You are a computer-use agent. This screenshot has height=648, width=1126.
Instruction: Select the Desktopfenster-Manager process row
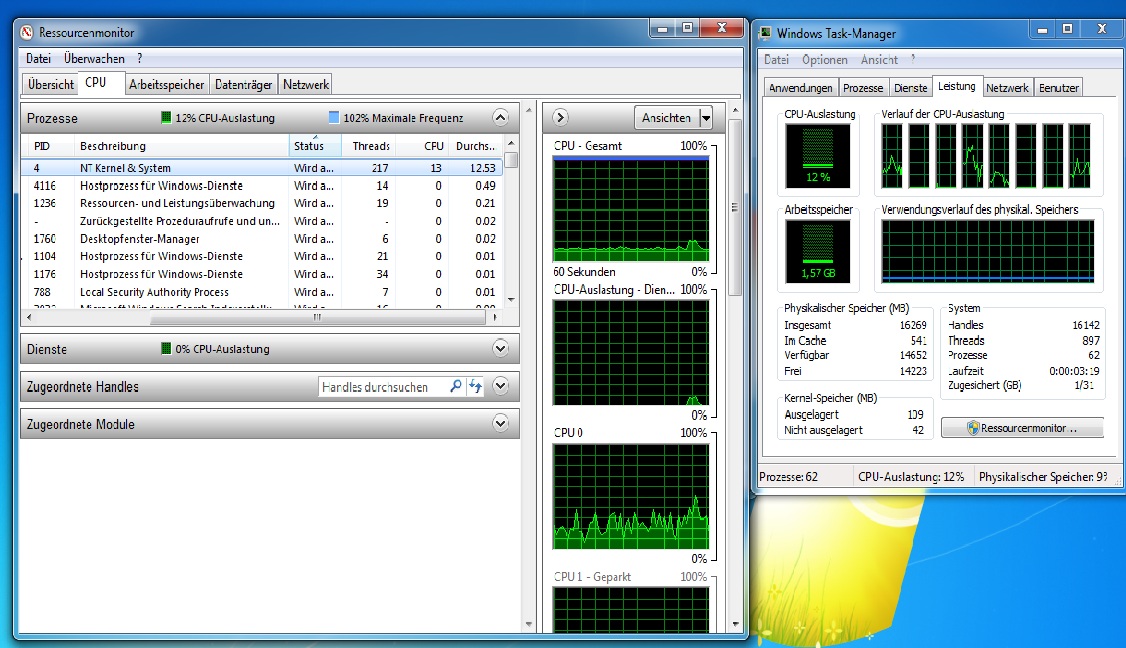coord(262,239)
